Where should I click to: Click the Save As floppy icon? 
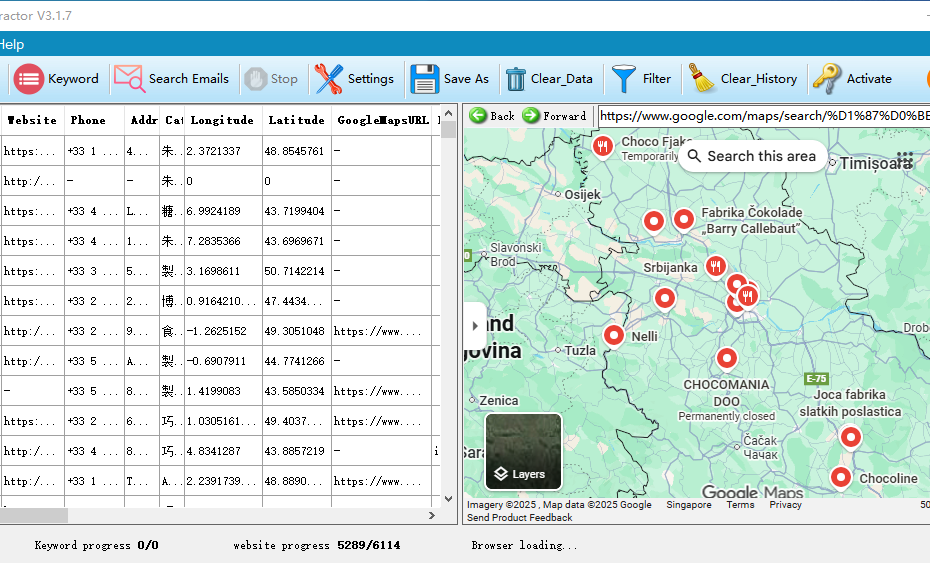(x=425, y=79)
